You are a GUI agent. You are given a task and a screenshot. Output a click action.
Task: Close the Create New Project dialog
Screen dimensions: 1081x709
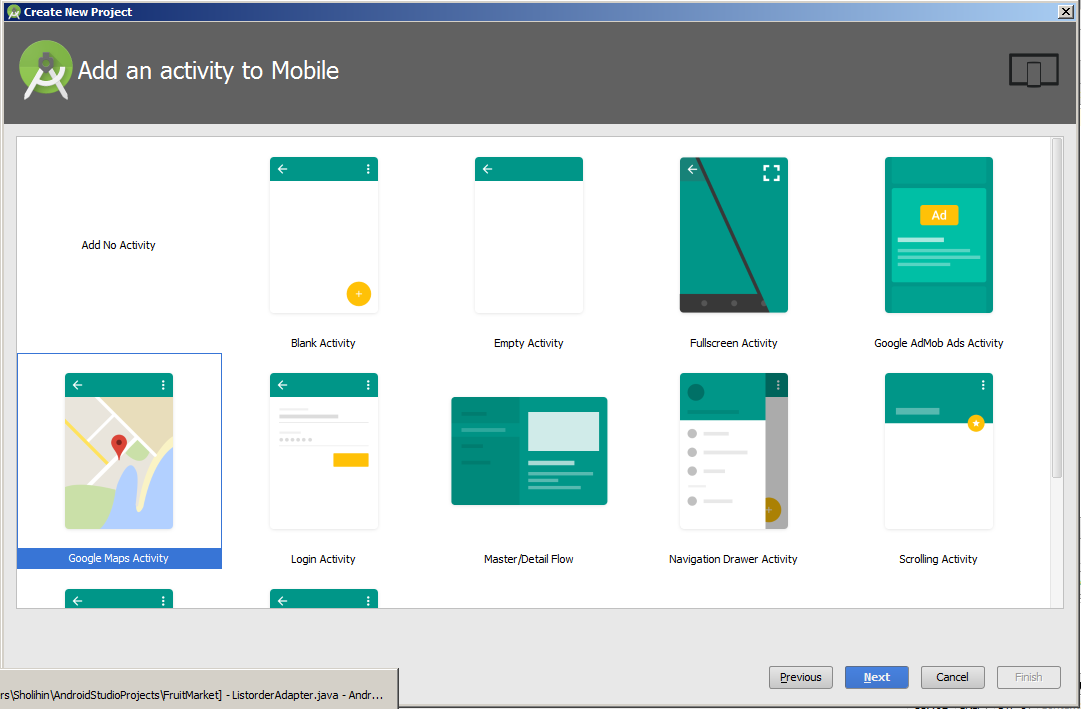1065,12
